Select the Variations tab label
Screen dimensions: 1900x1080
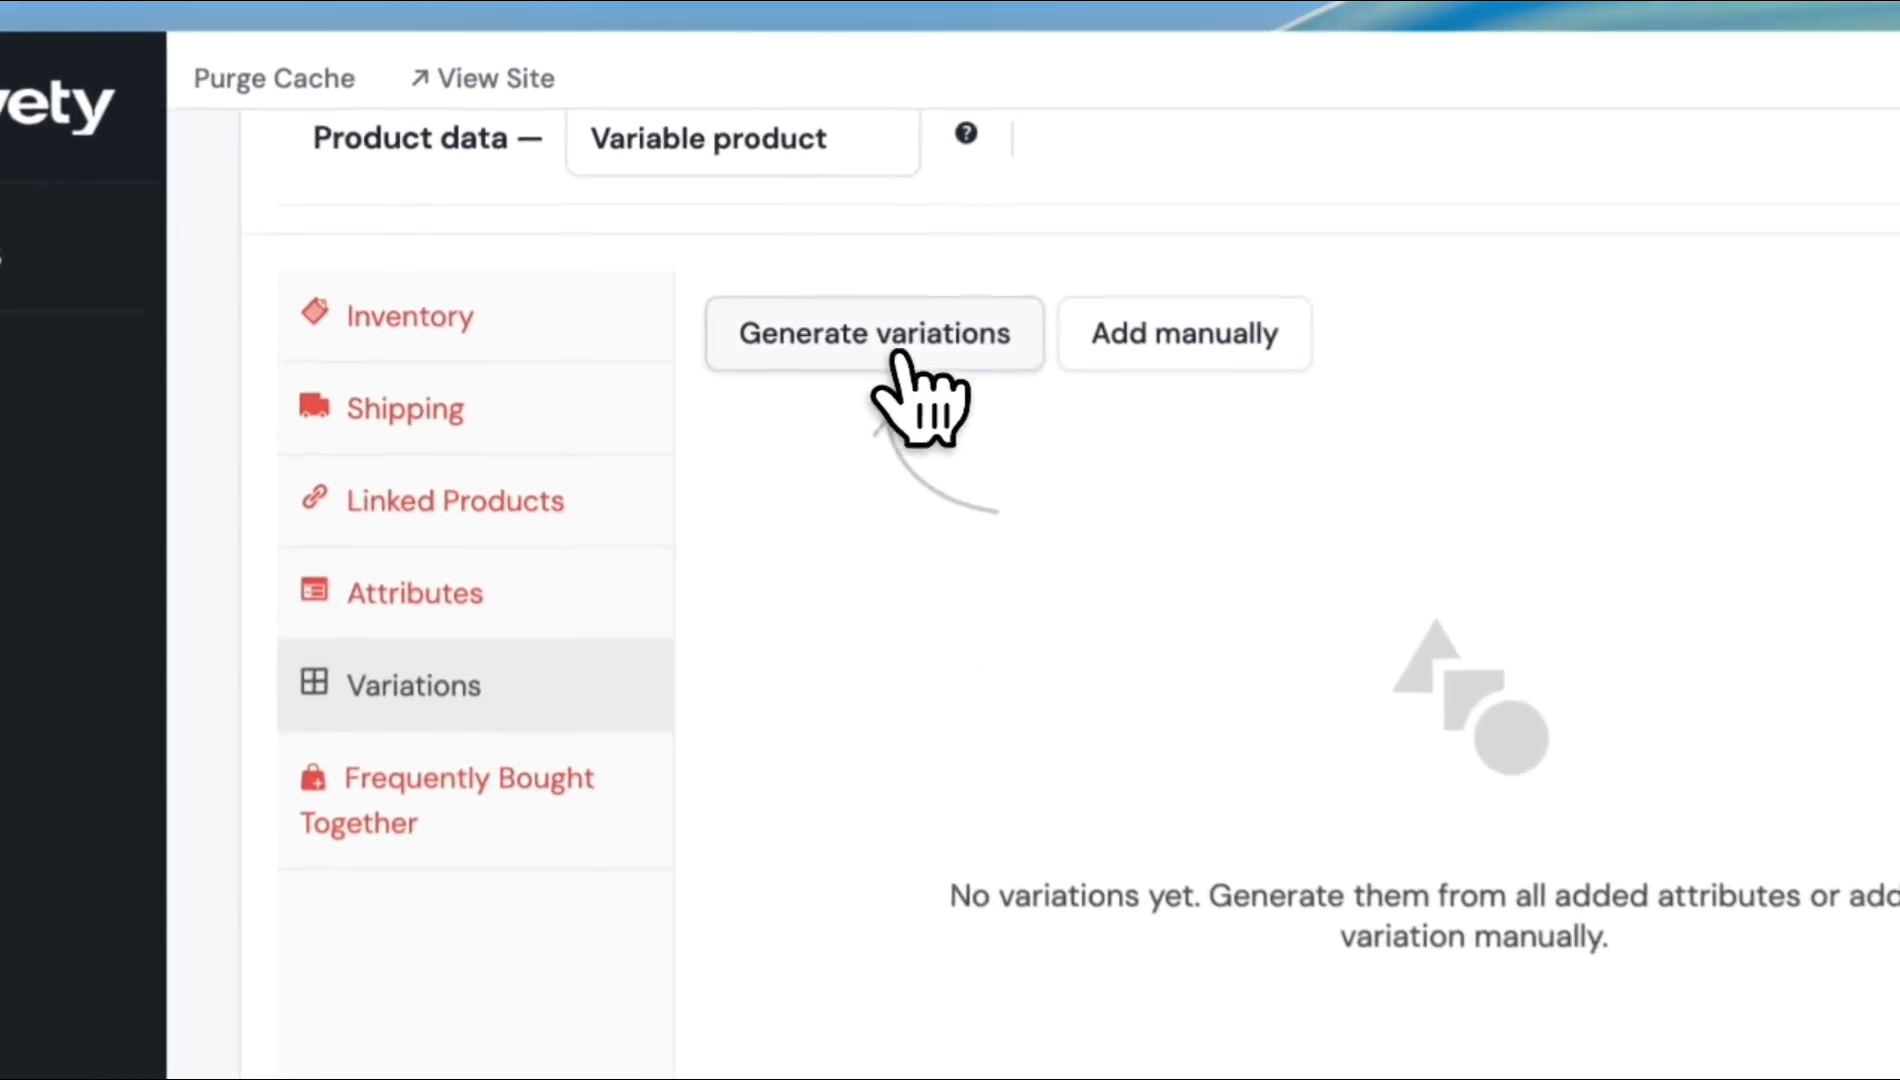pos(414,686)
